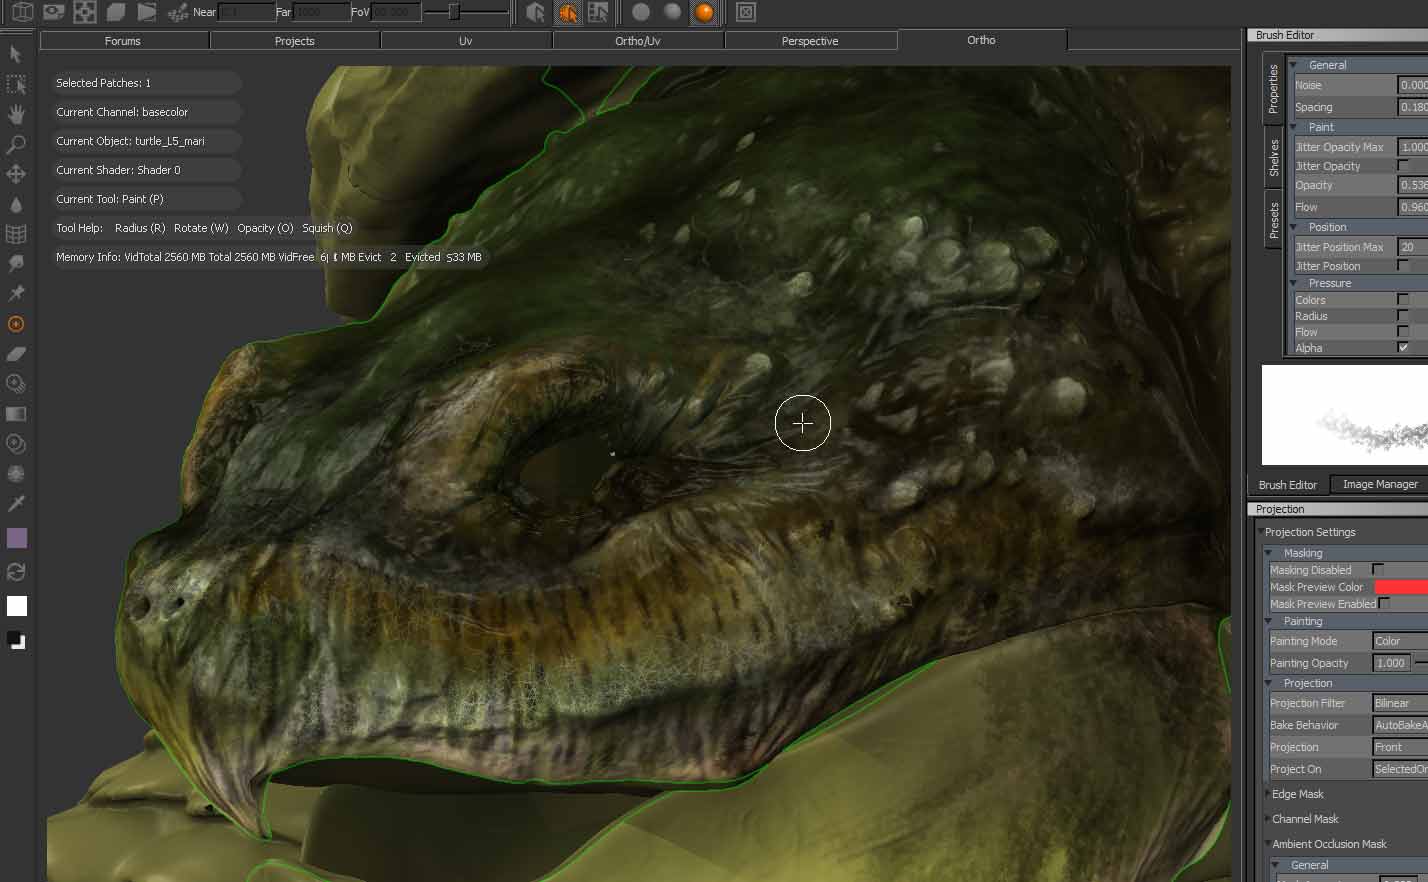1428x882 pixels.
Task: Enable the orange object-selection mode icon
Action: click(567, 12)
